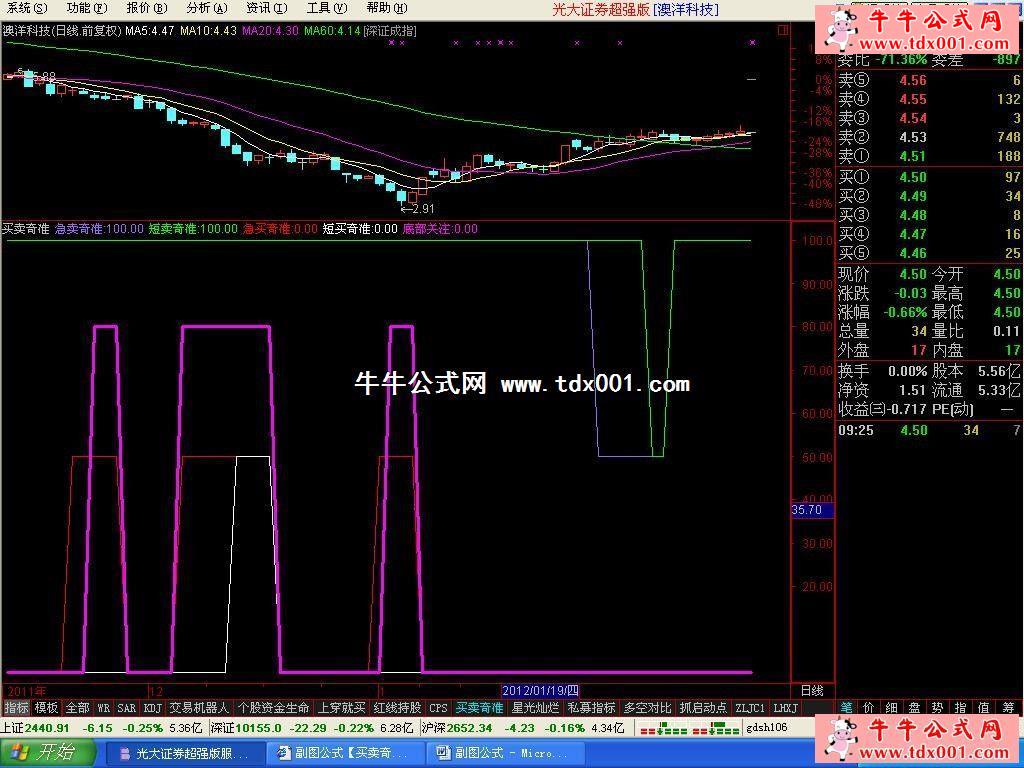Click the [深证成指] label in the chart header
This screenshot has height=768, width=1024.
click(390, 31)
